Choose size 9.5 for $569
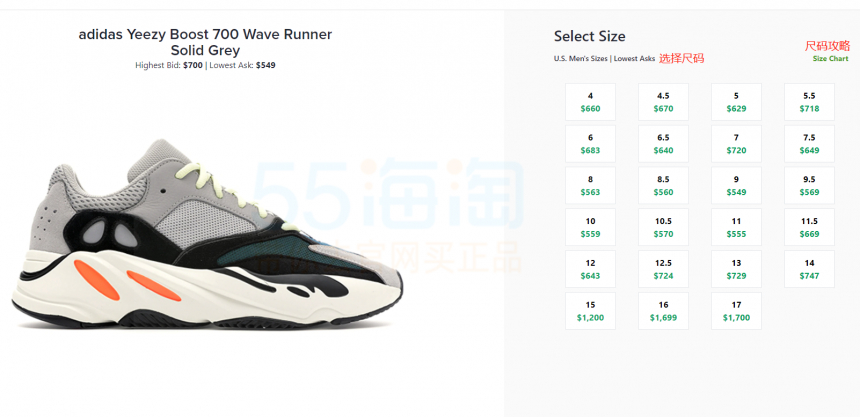 (809, 185)
